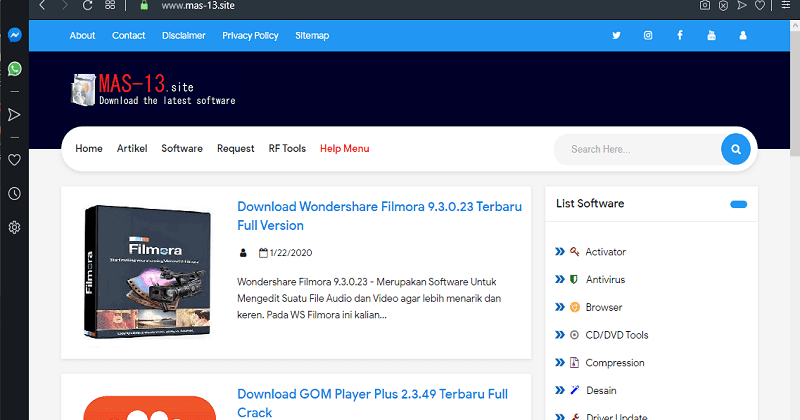800x420 pixels.
Task: Open the Speed Dial grid
Action: (110, 6)
